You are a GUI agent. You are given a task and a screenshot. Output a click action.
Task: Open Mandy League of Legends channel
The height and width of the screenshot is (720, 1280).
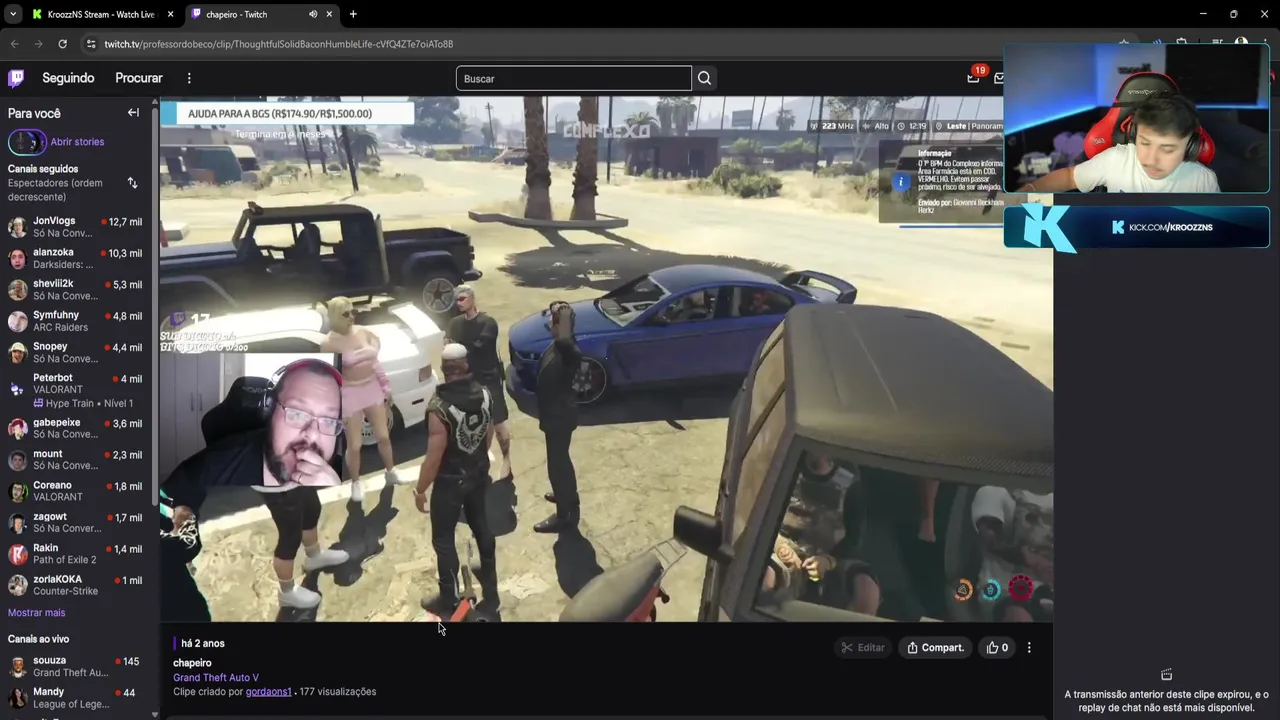click(x=77, y=697)
